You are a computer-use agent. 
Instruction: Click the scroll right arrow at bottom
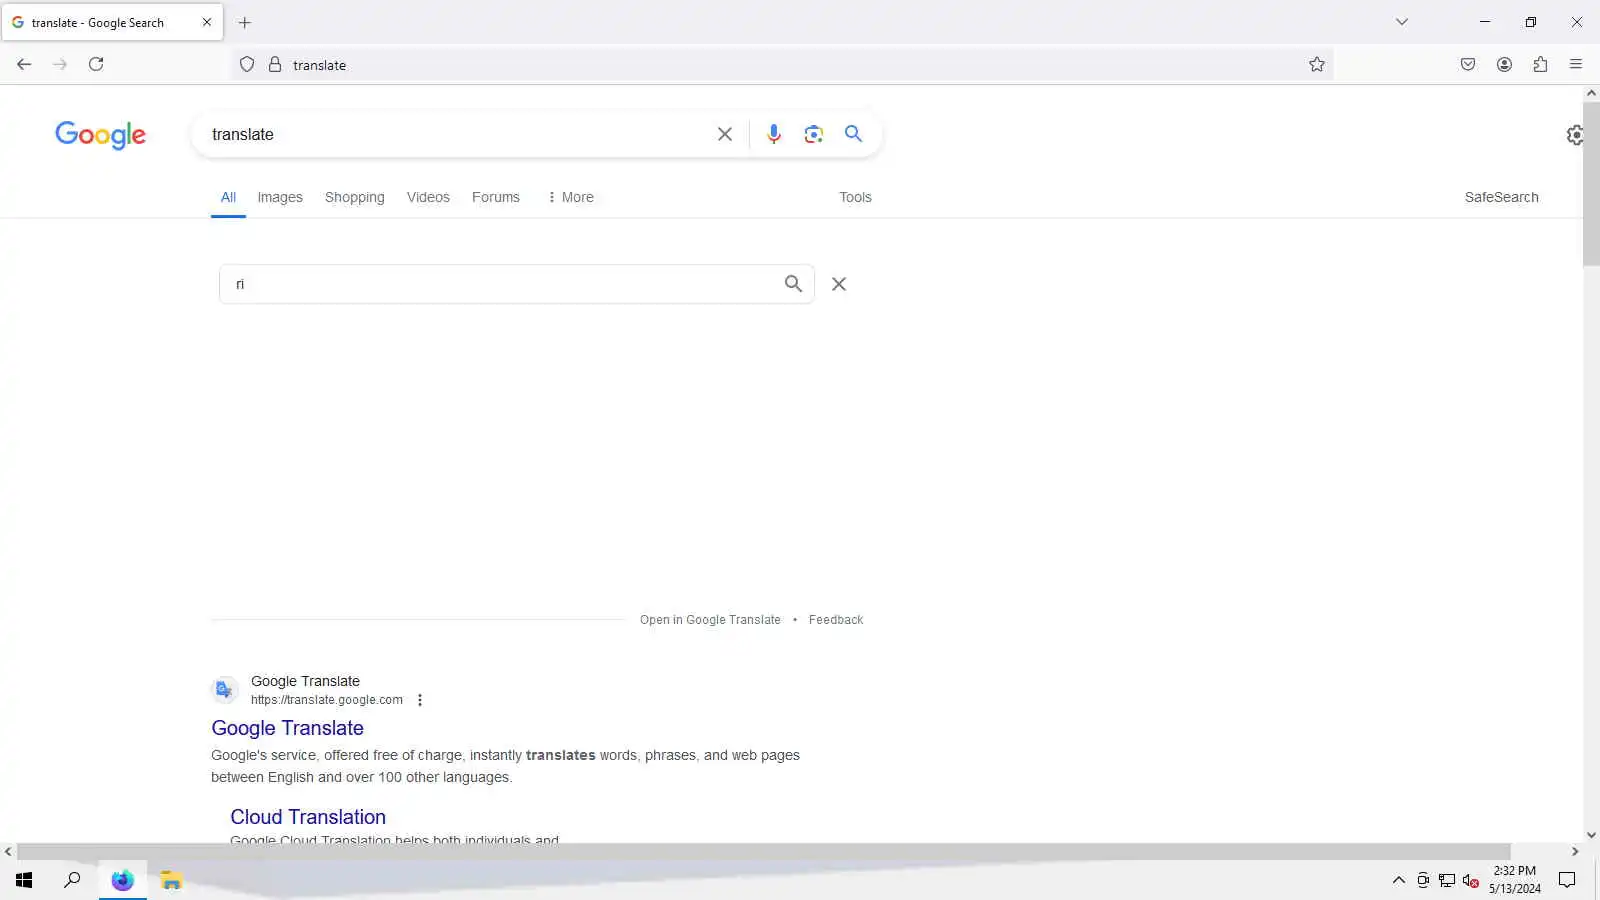point(1575,852)
